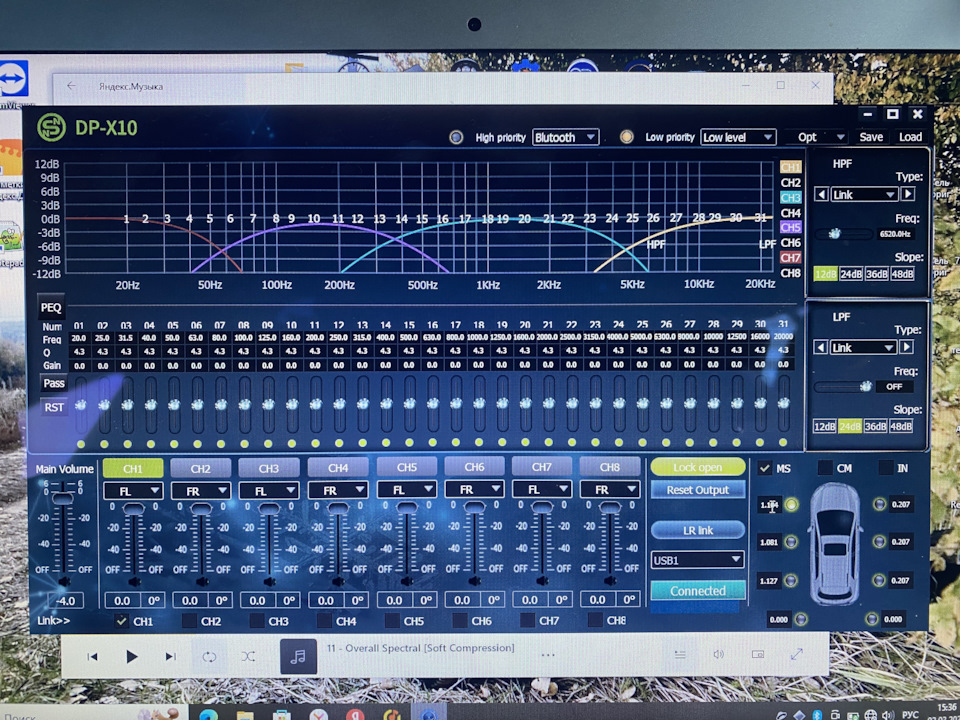Click the Save button

[x=871, y=137]
